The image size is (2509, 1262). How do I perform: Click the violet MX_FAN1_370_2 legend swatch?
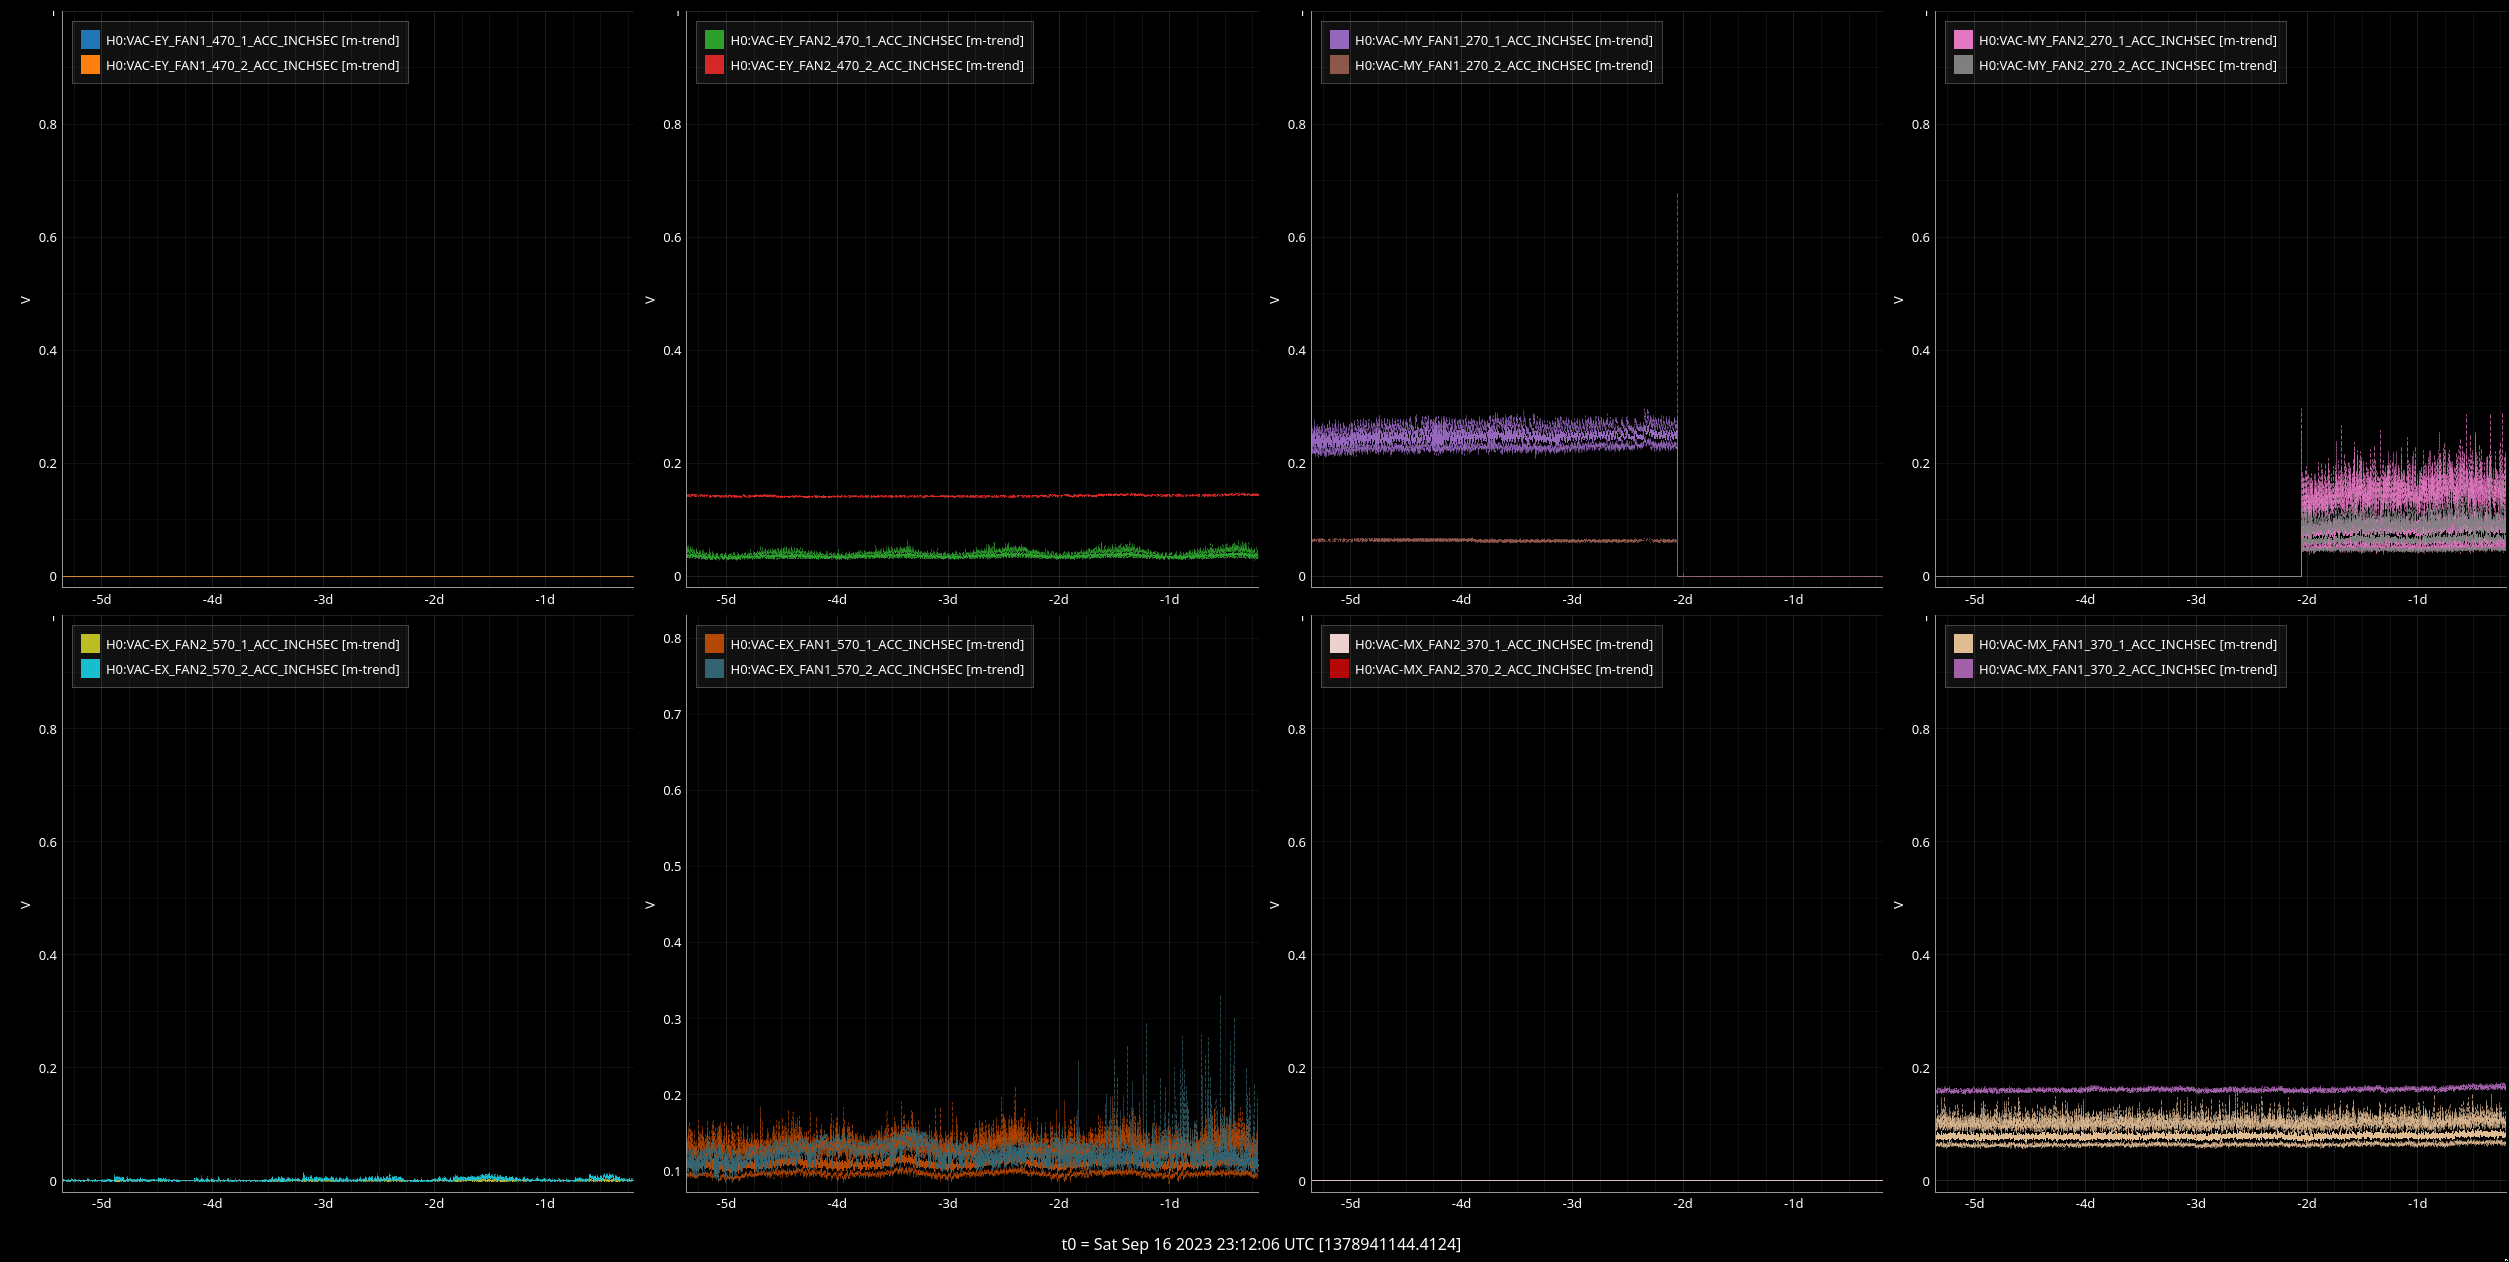coord(1963,669)
